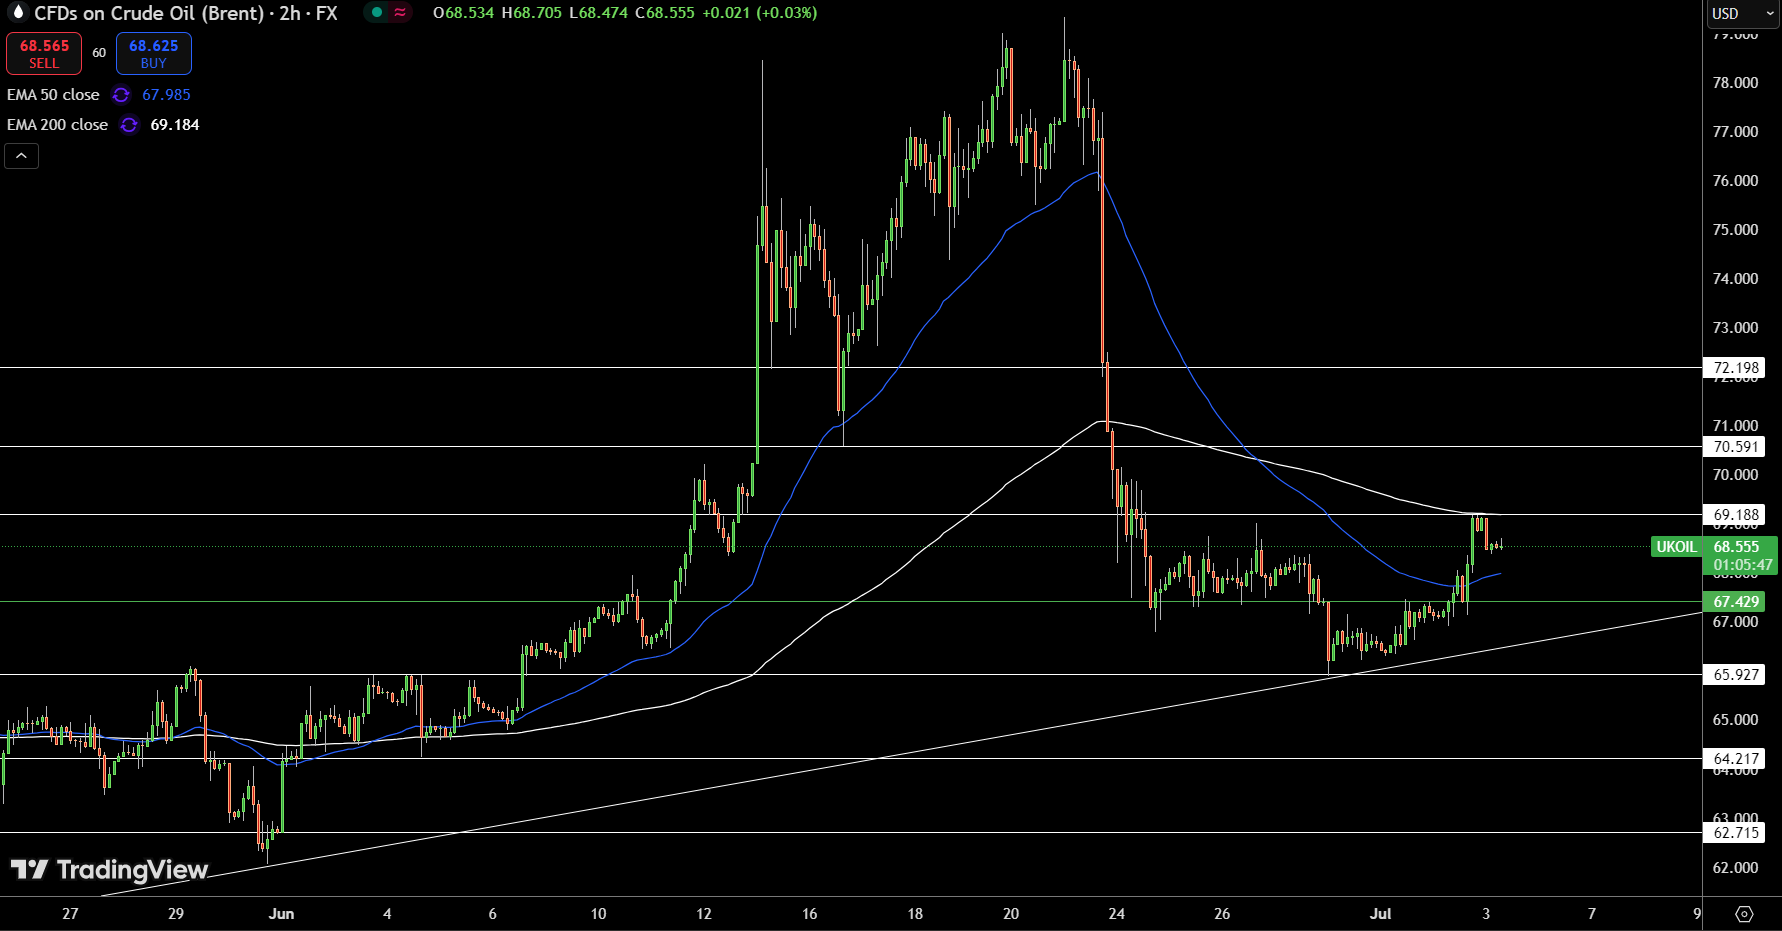Viewport: 1782px width, 931px height.
Task: Click the TradingView logo
Action: pos(109,870)
